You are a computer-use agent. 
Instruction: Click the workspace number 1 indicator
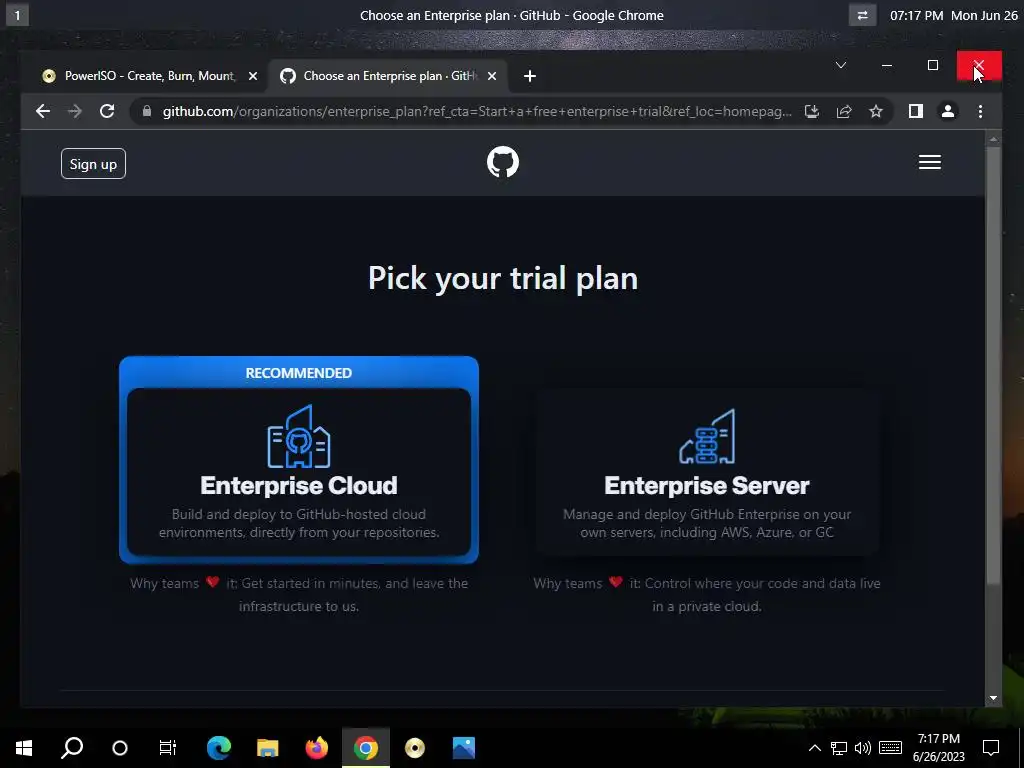pyautogui.click(x=17, y=16)
